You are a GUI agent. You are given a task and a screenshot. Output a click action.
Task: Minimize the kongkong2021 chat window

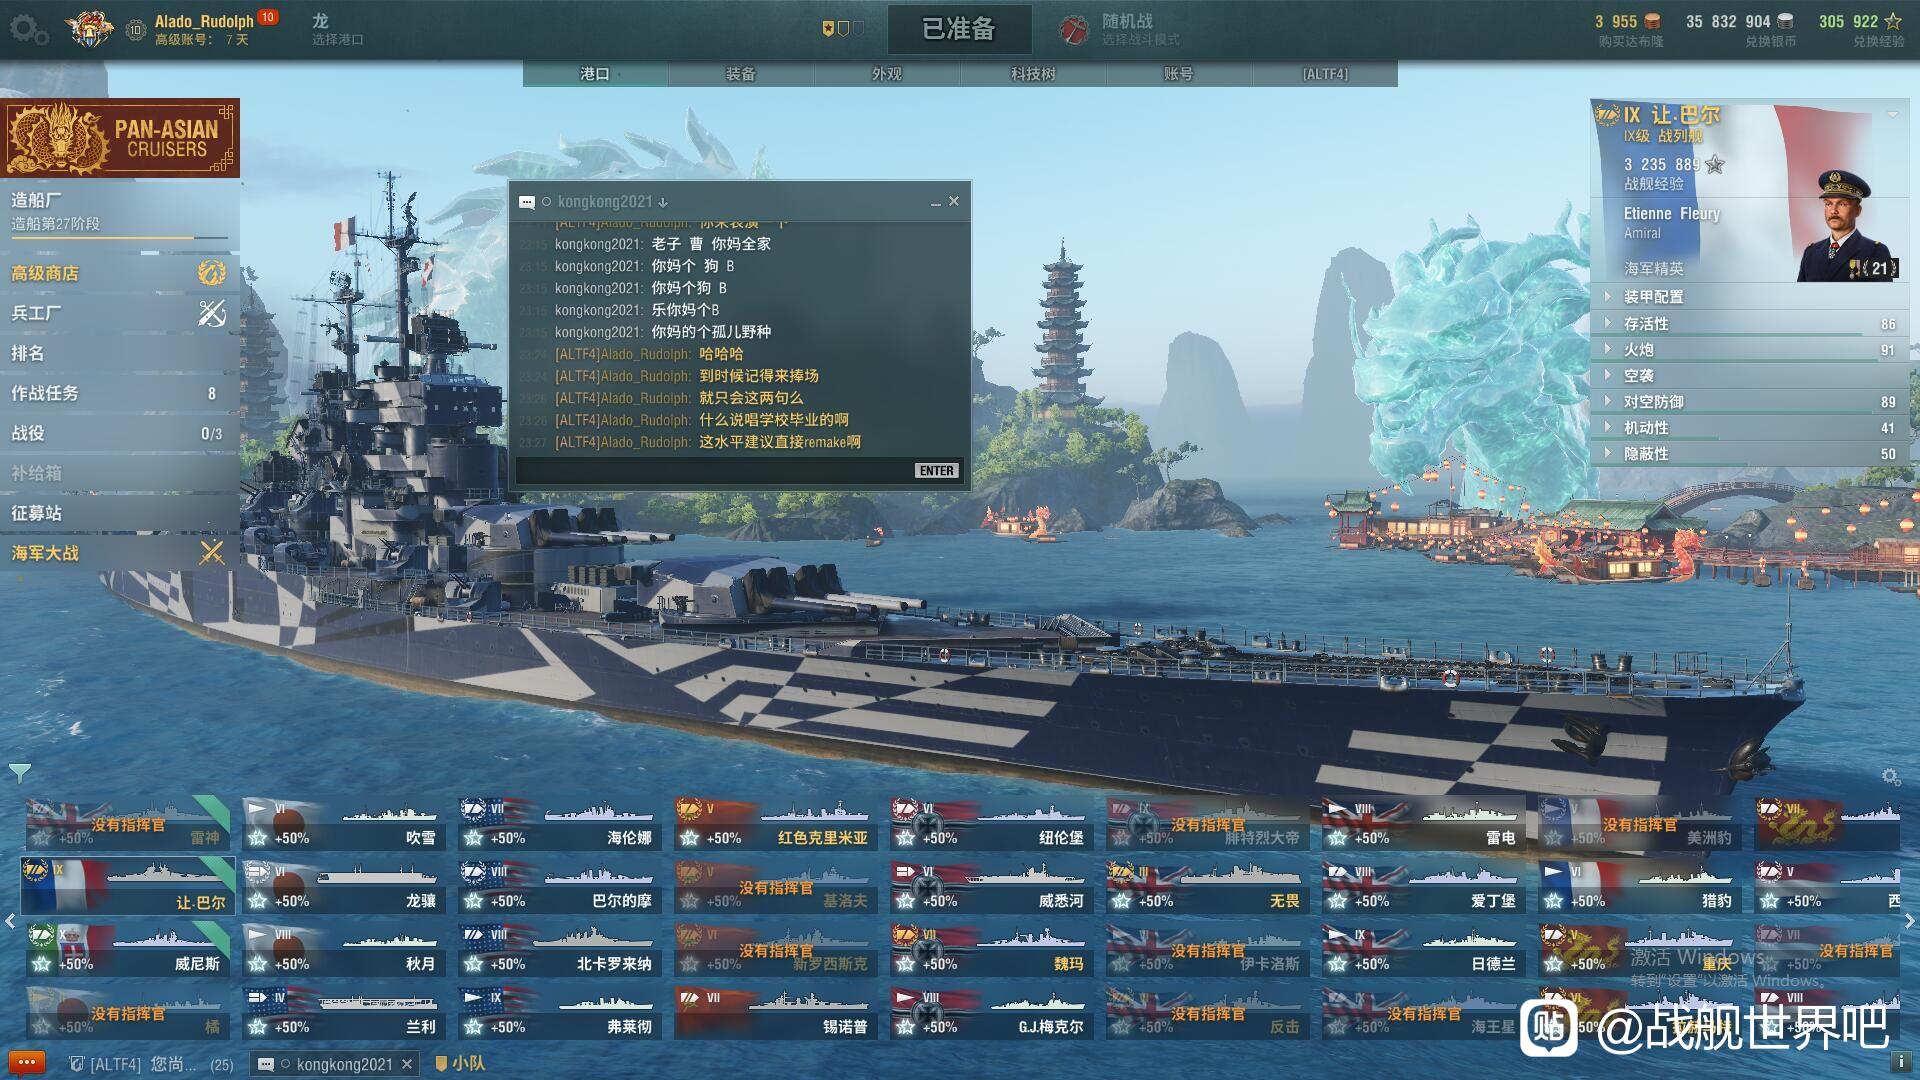[x=936, y=202]
